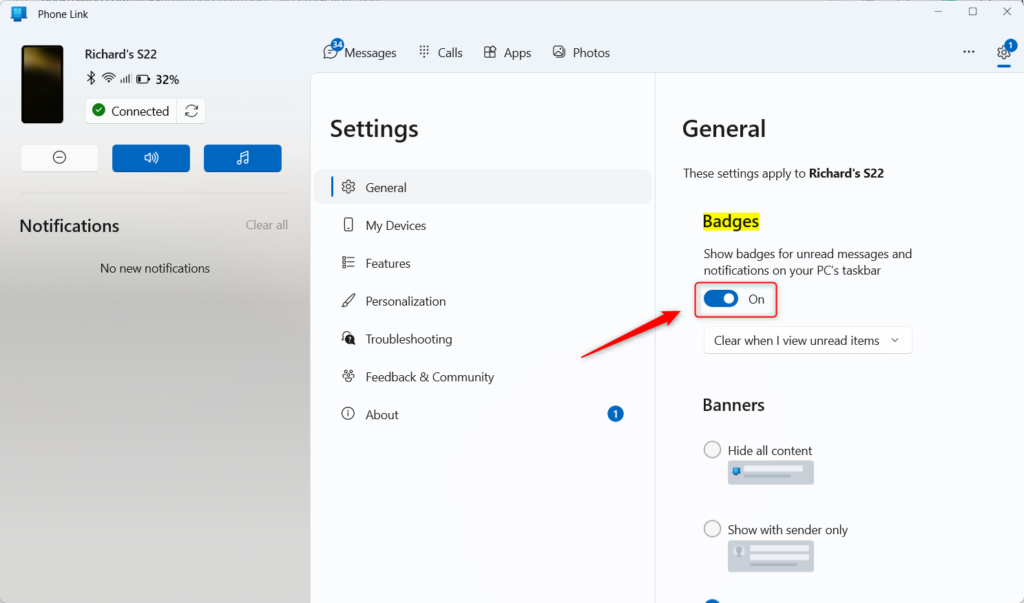Click the Troubleshooting icon
This screenshot has height=603, width=1024.
(349, 338)
